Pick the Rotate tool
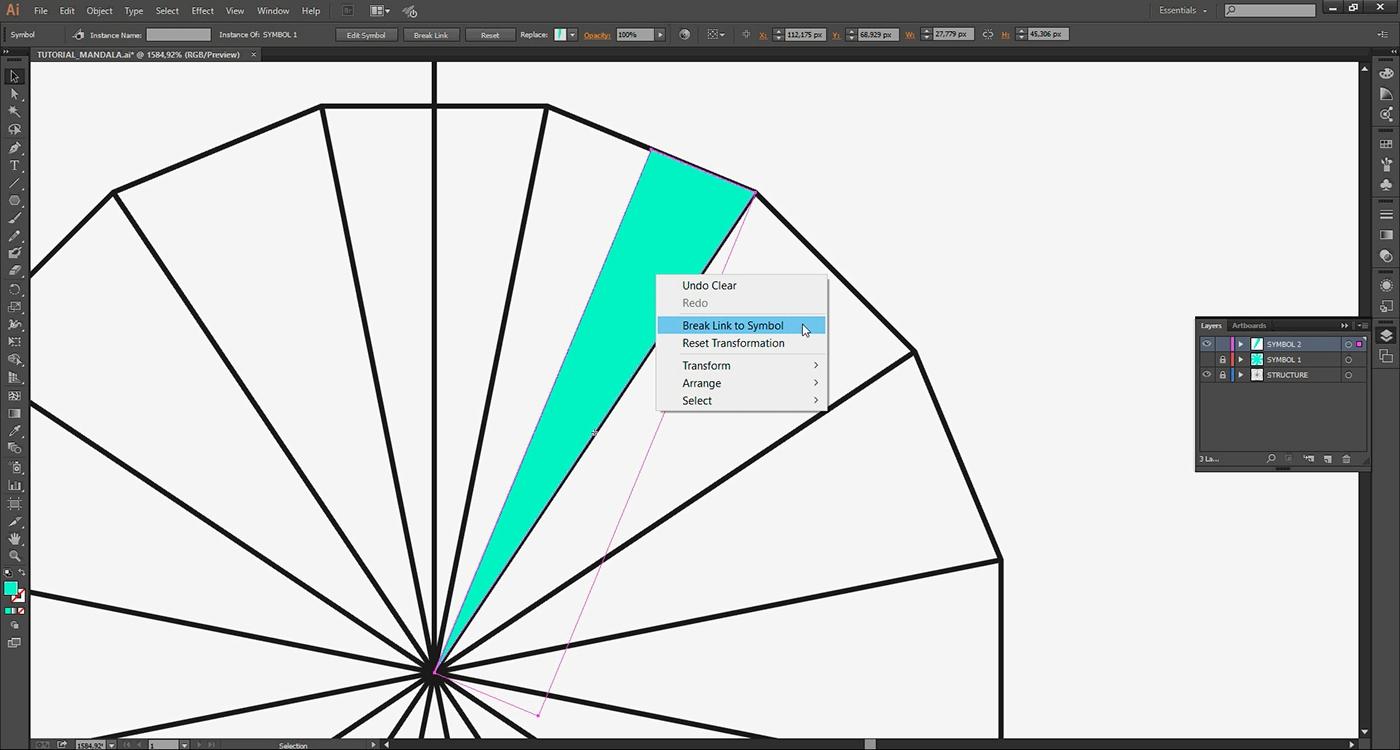 (14, 289)
